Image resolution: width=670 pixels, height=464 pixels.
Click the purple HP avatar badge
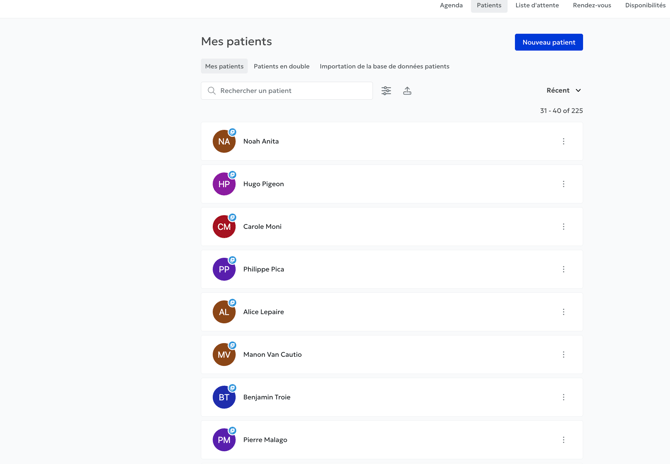coord(224,184)
